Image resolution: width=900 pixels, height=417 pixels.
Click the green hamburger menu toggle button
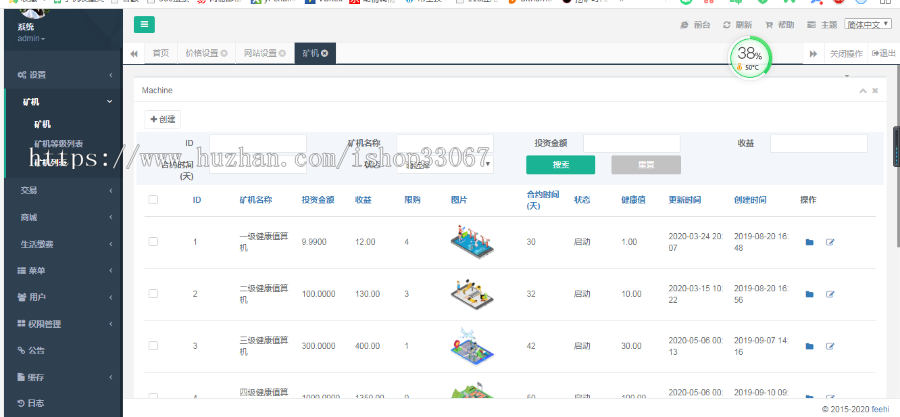(x=144, y=24)
